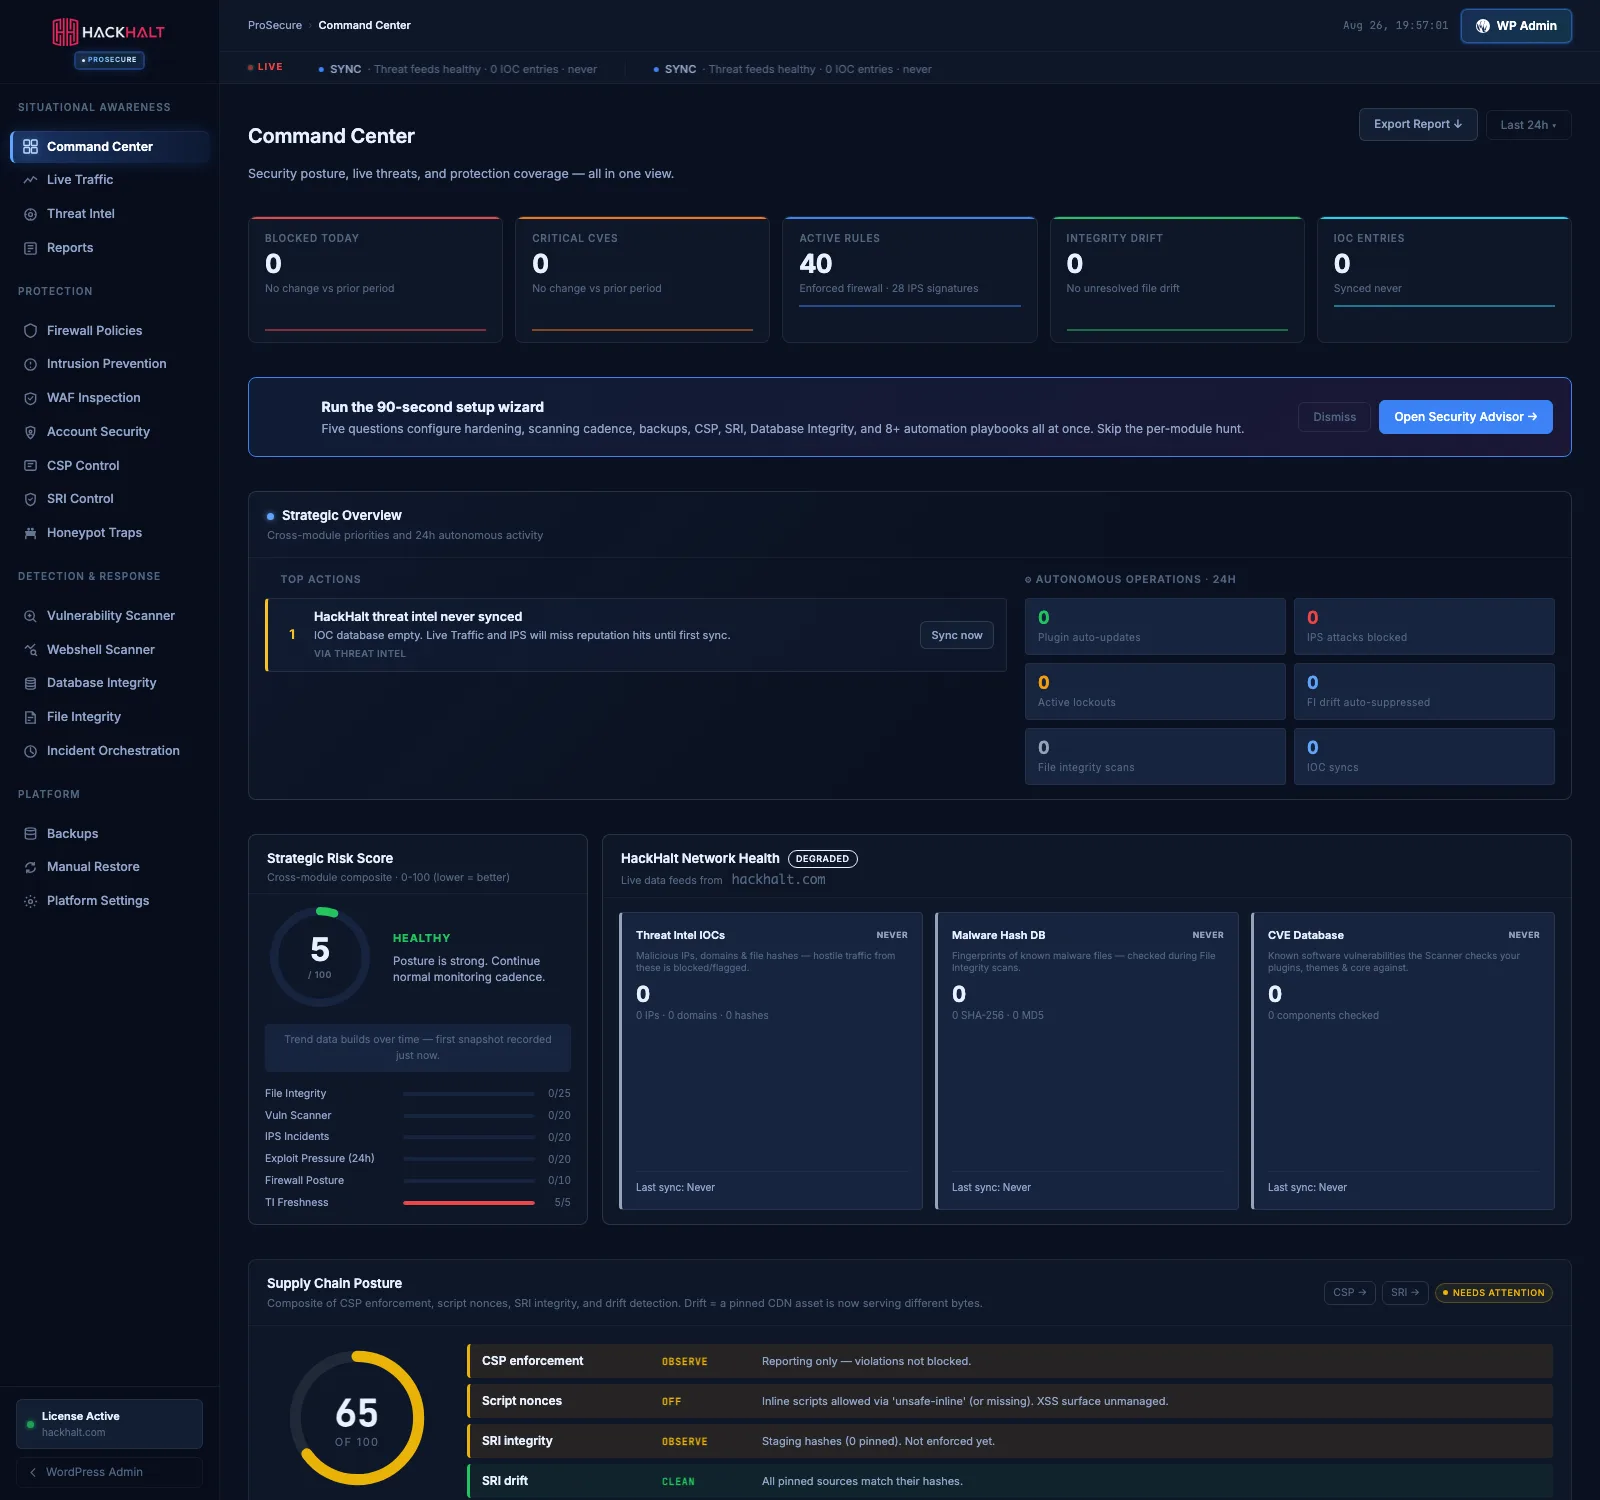Open the Backups menu item

[110, 834]
